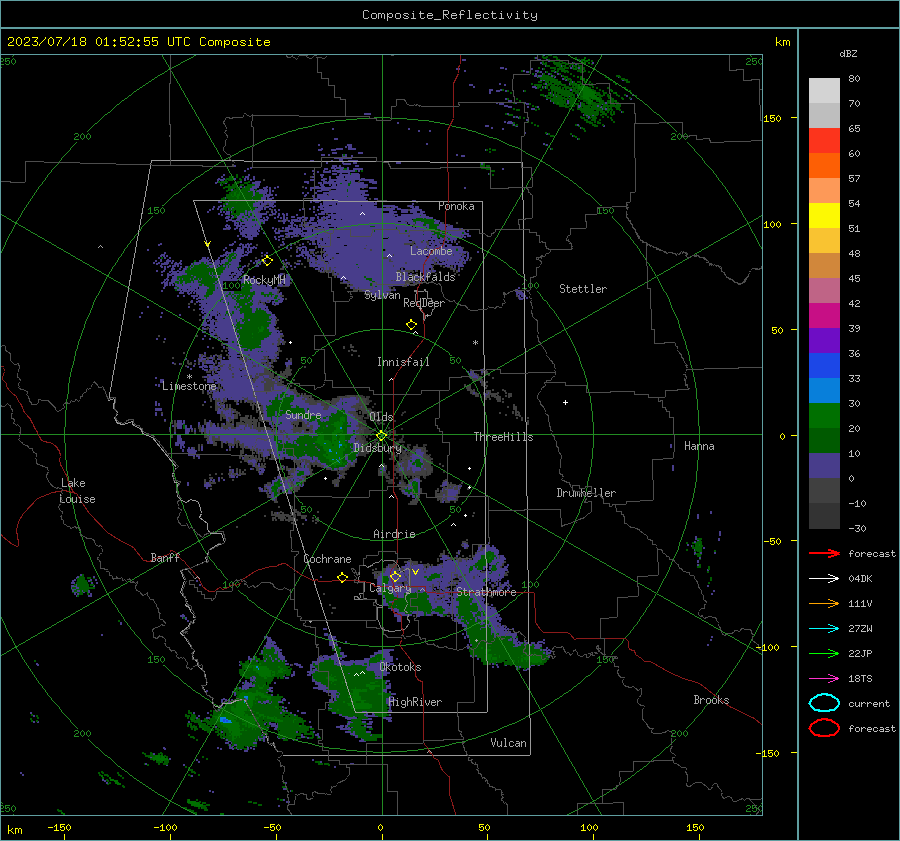
Task: Click the Ponoka city label
Action: 456,206
